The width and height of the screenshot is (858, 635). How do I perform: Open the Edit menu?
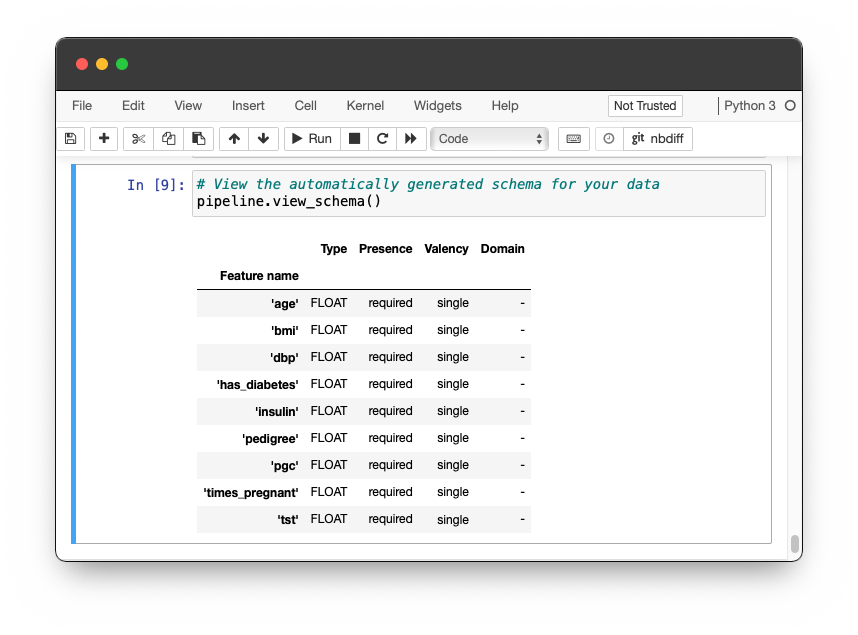(133, 106)
